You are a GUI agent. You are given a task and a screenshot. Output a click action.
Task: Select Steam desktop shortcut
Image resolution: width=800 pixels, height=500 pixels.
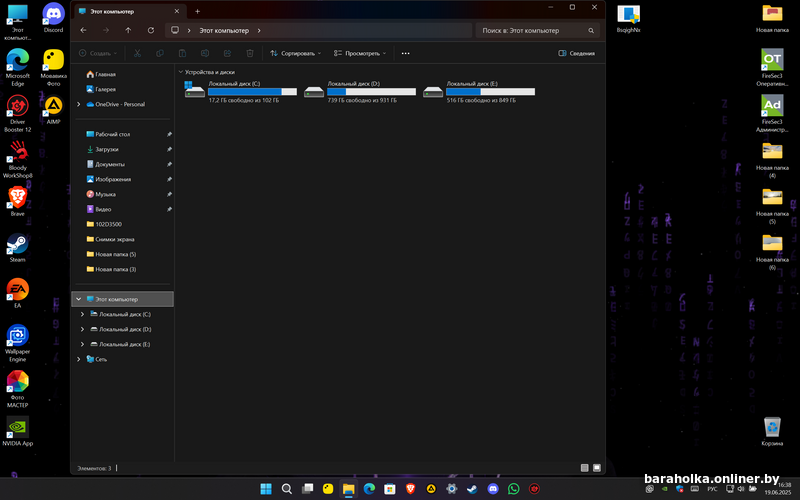17,248
